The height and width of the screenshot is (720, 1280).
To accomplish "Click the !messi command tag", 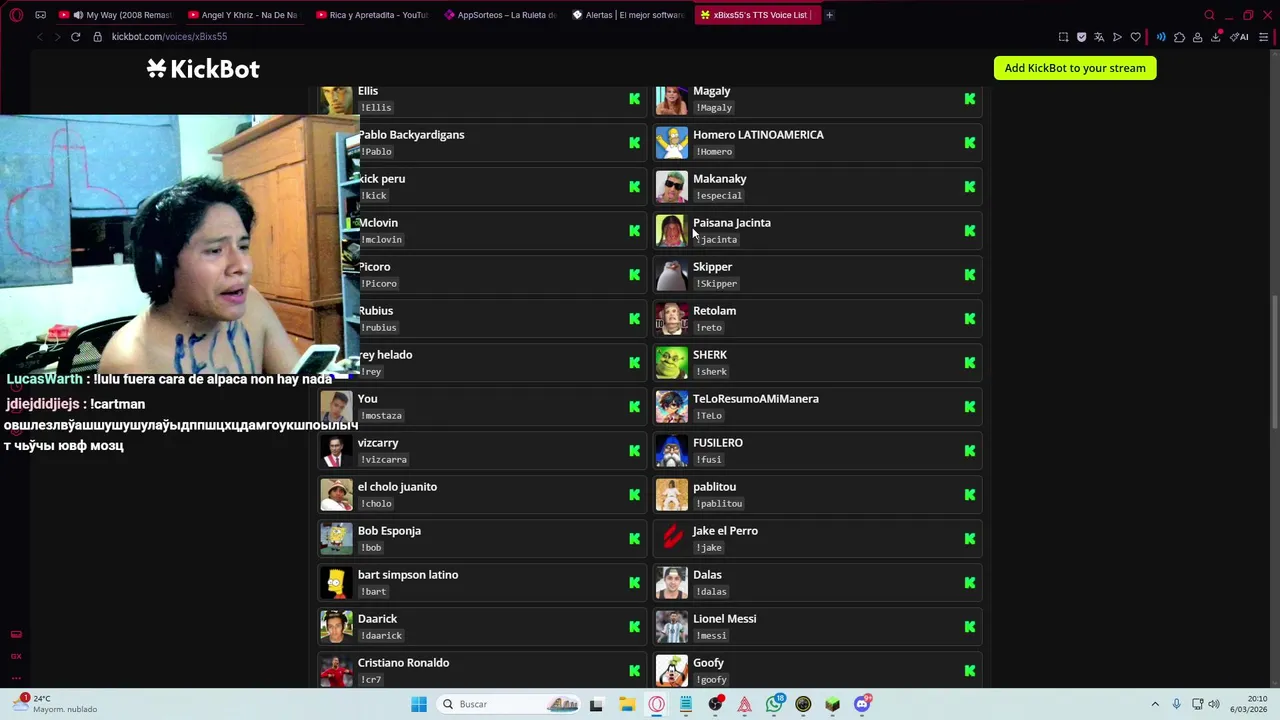I will pos(711,636).
